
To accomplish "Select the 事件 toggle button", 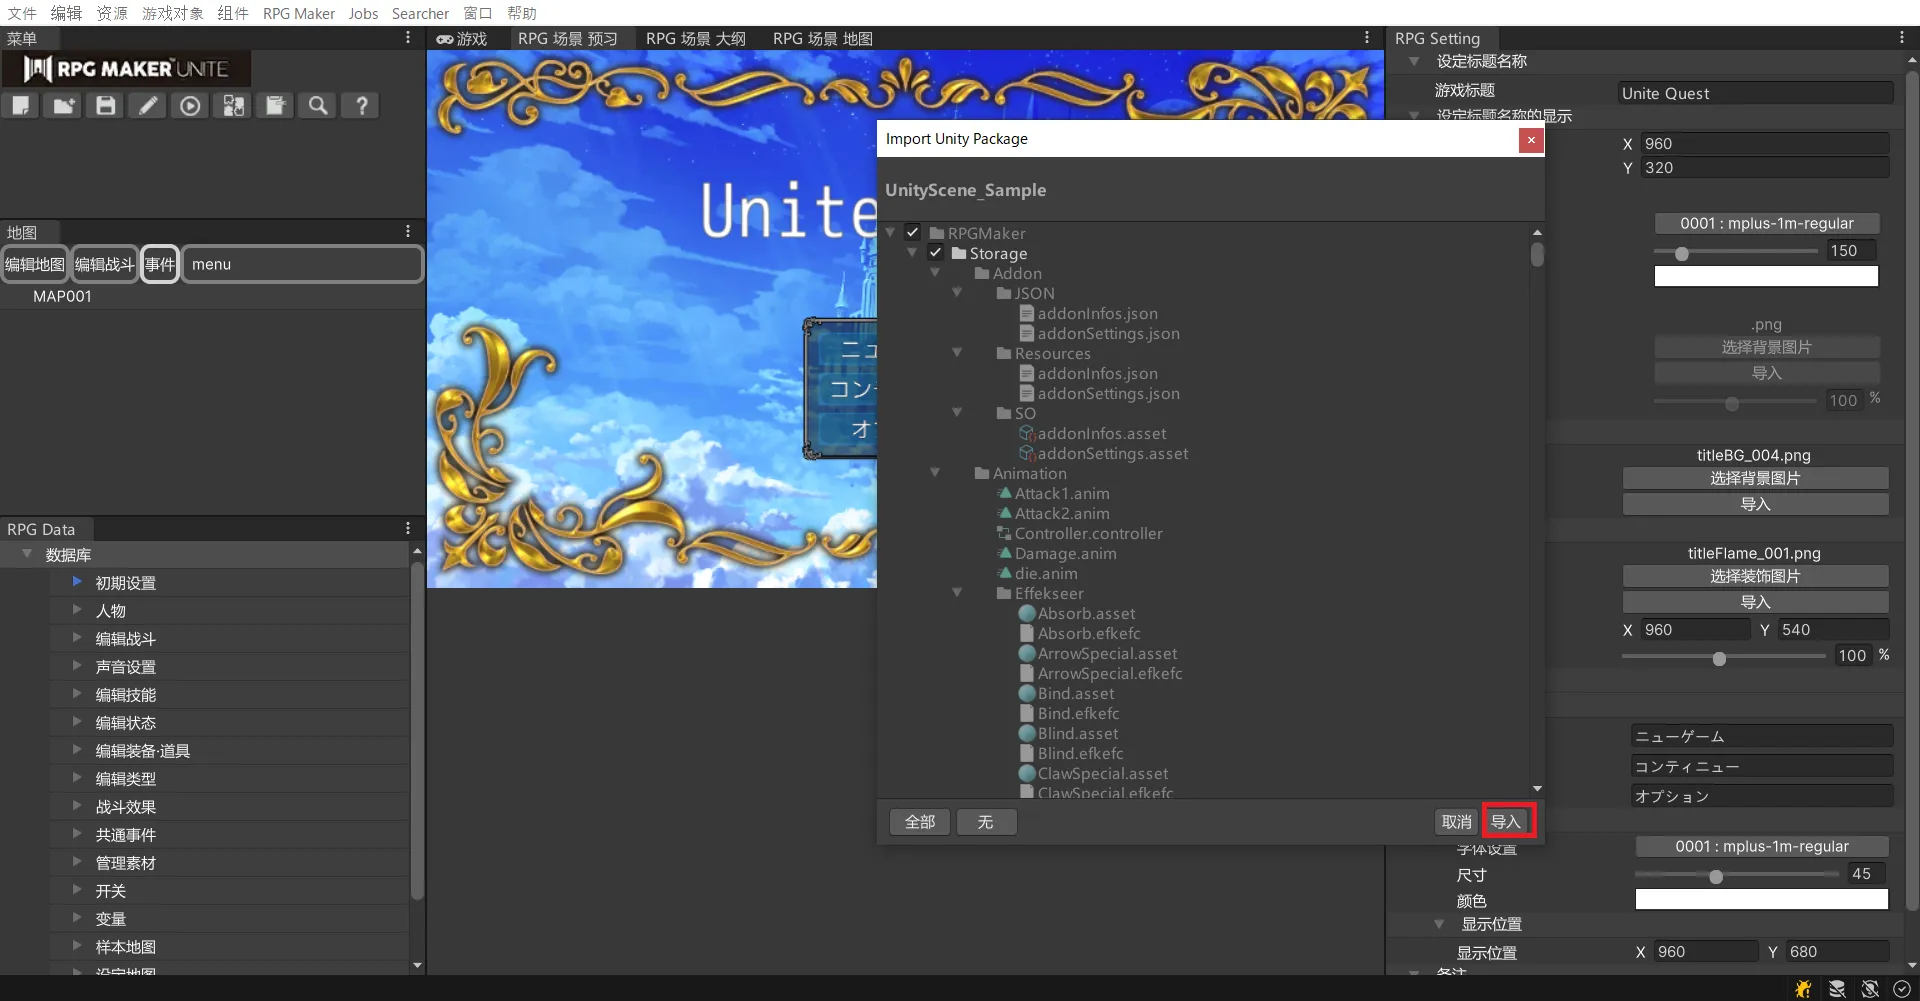I will point(159,264).
